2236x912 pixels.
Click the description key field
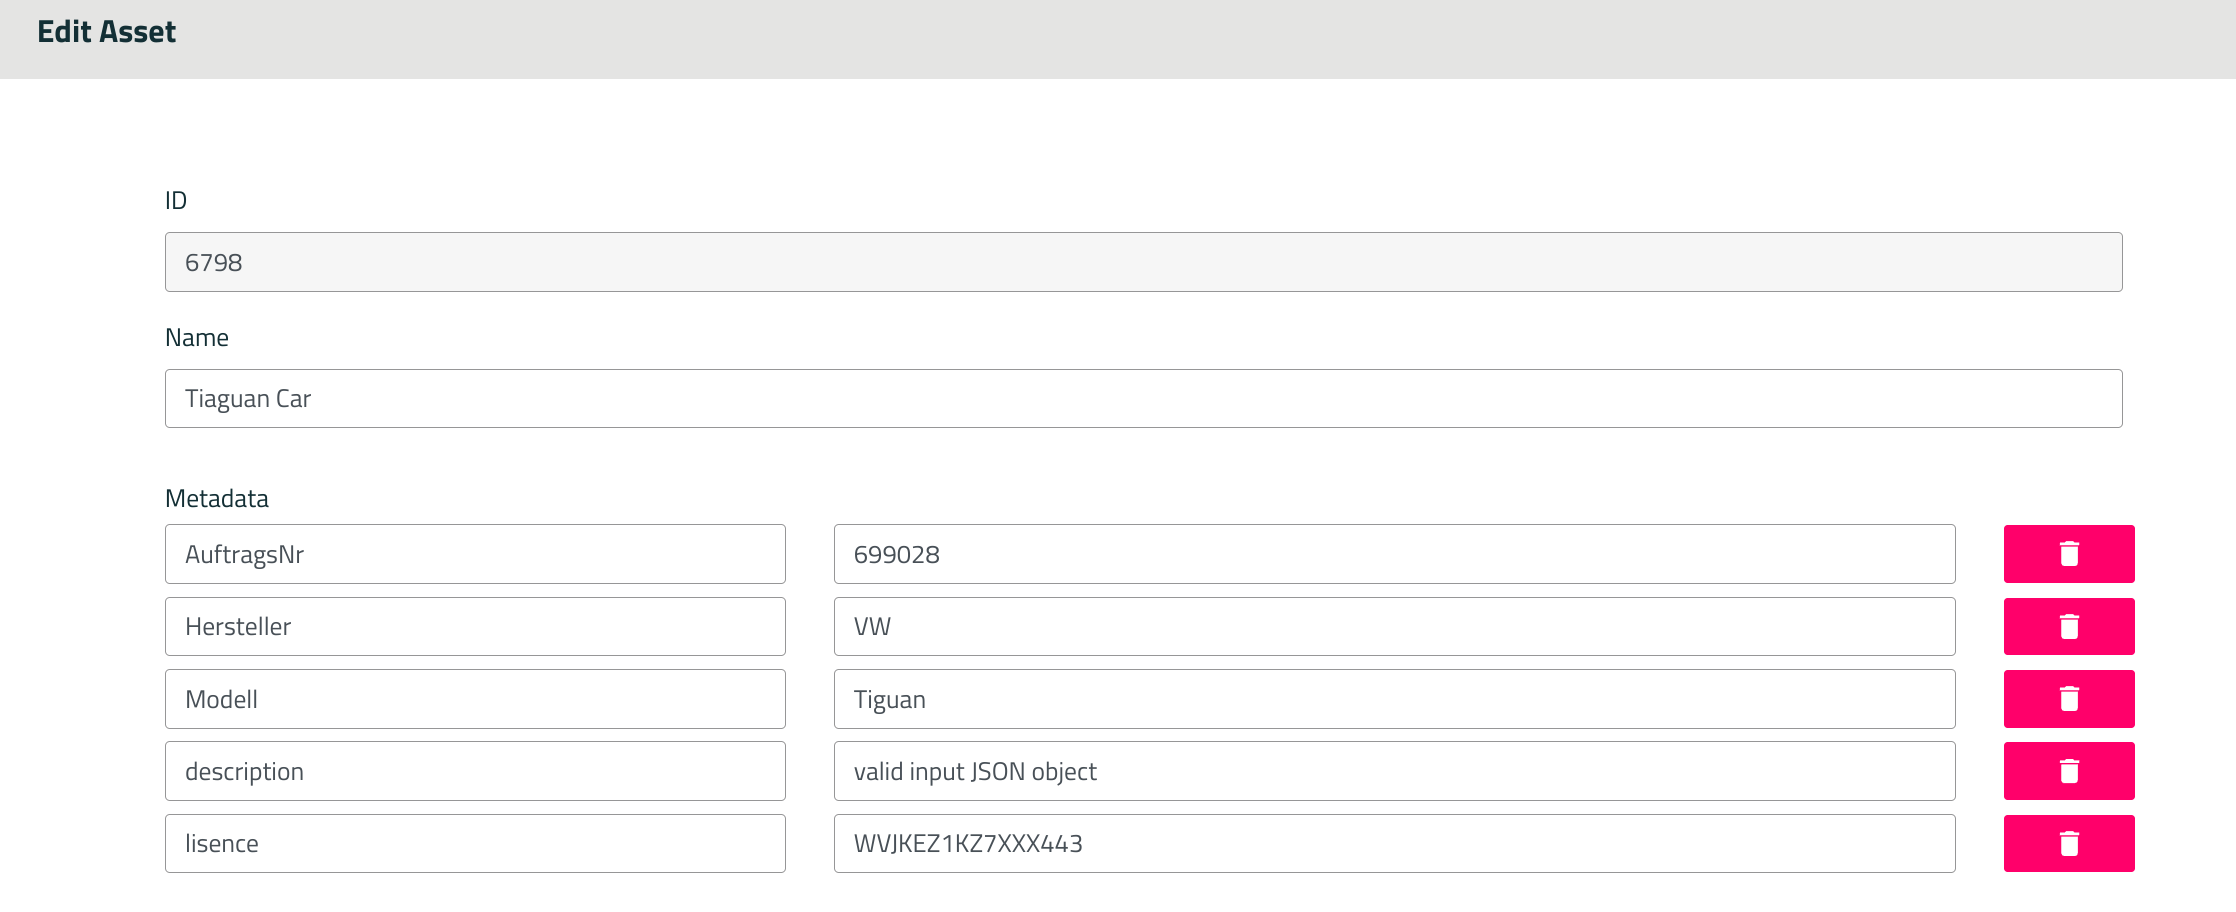475,771
